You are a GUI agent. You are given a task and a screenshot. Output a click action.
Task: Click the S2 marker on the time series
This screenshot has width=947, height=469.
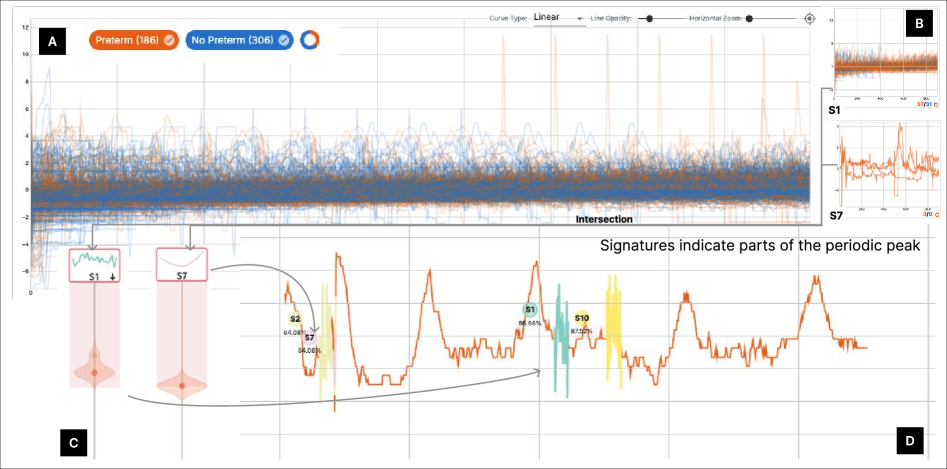click(295, 319)
